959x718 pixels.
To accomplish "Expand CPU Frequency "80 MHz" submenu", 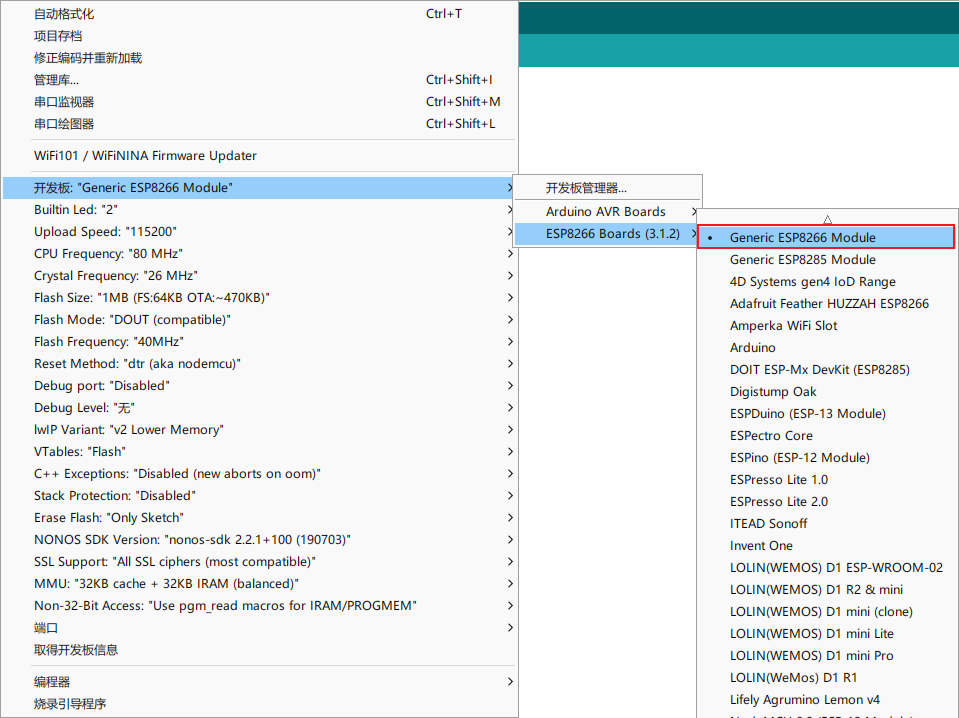I will (x=260, y=254).
